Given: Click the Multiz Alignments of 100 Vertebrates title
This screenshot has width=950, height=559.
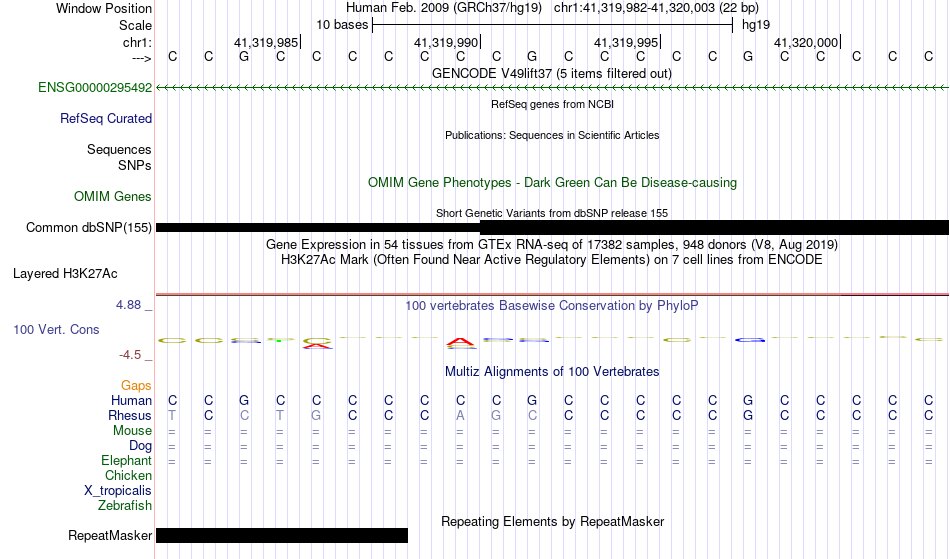Looking at the screenshot, I should click(x=552, y=371).
